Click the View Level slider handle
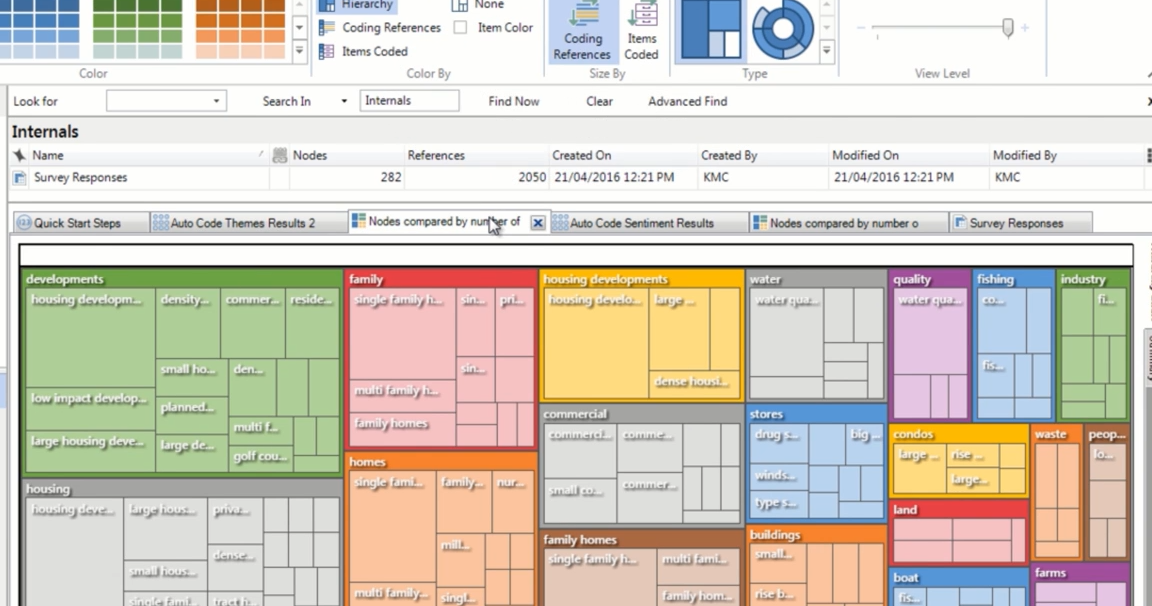Viewport: 1152px width, 606px height. click(1008, 28)
